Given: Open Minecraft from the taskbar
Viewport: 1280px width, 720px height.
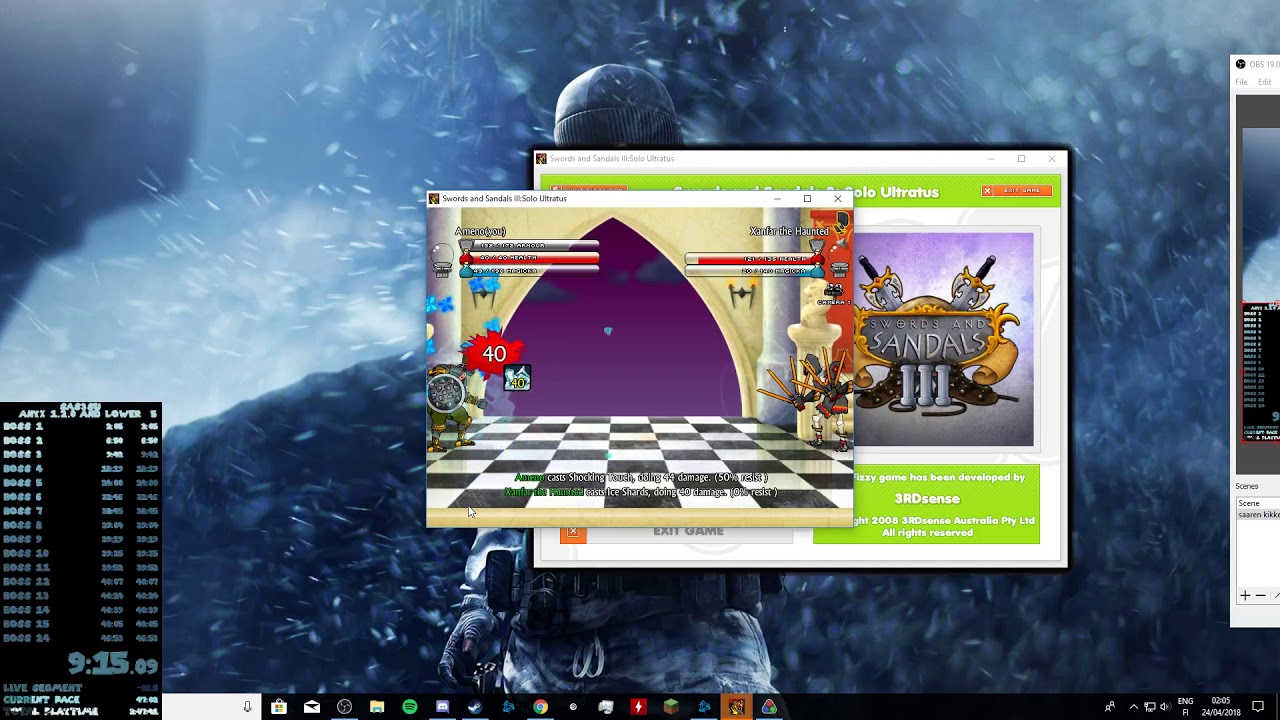Looking at the screenshot, I should pos(671,707).
